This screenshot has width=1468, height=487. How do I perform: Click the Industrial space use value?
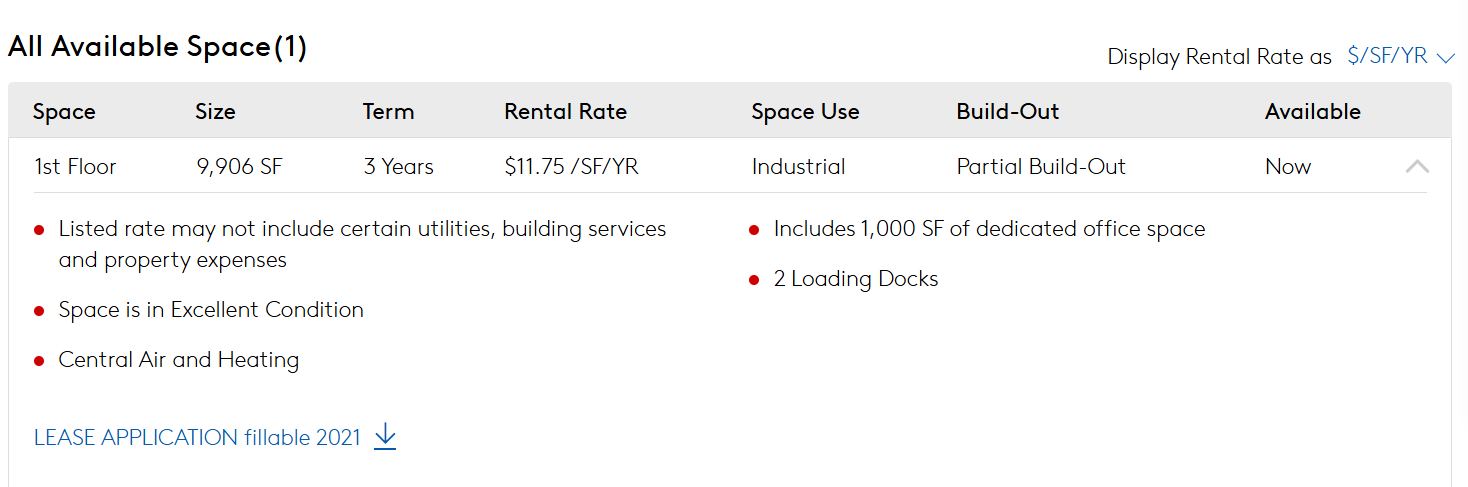[798, 167]
